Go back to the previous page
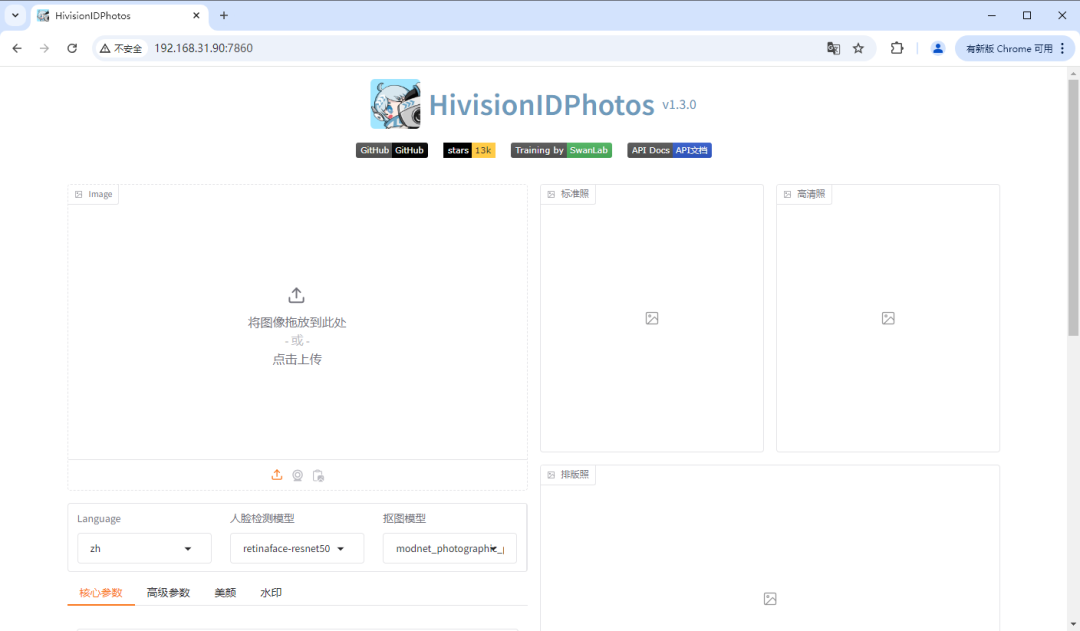 (17, 48)
